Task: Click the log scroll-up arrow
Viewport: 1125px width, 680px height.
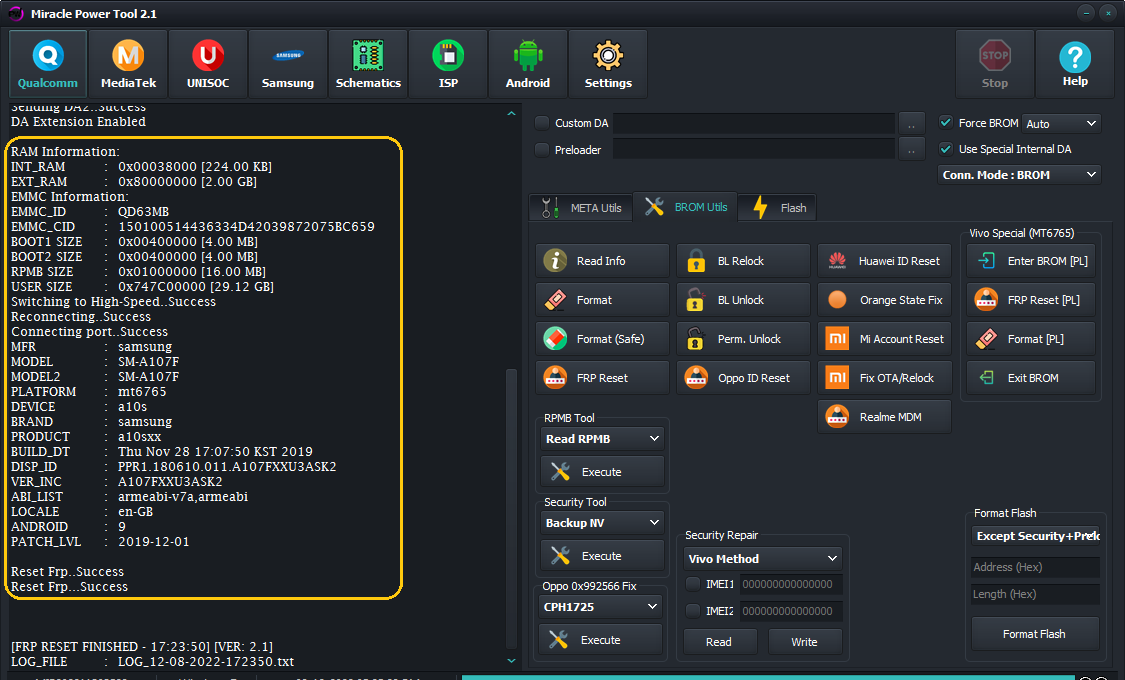Action: (512, 113)
